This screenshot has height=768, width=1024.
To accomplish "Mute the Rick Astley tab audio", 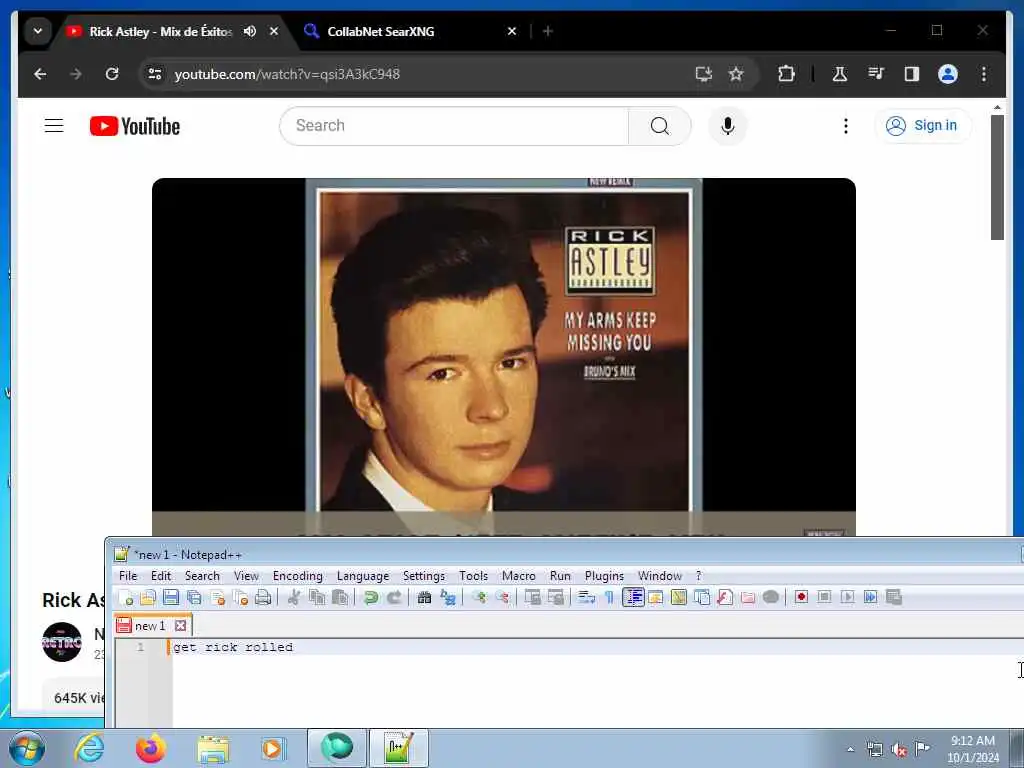I will tap(249, 31).
